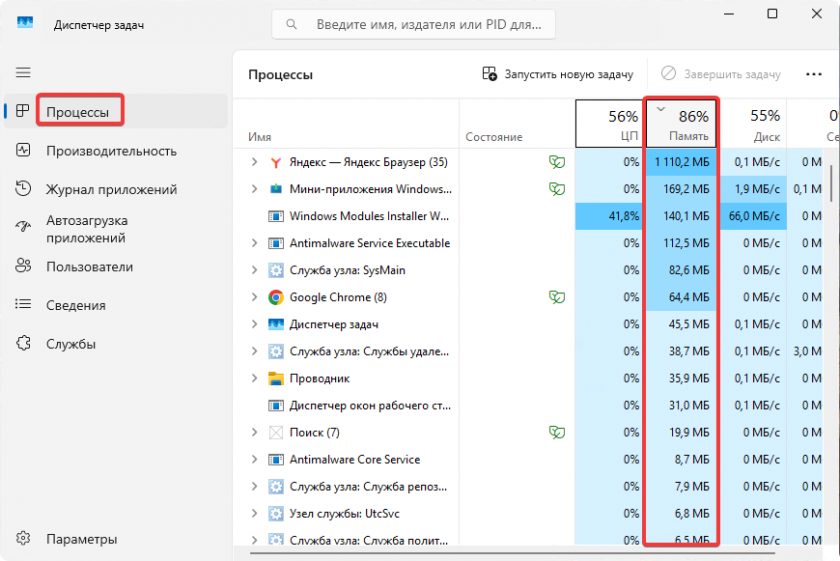Click the vertical scrollbar of process list

[832, 185]
